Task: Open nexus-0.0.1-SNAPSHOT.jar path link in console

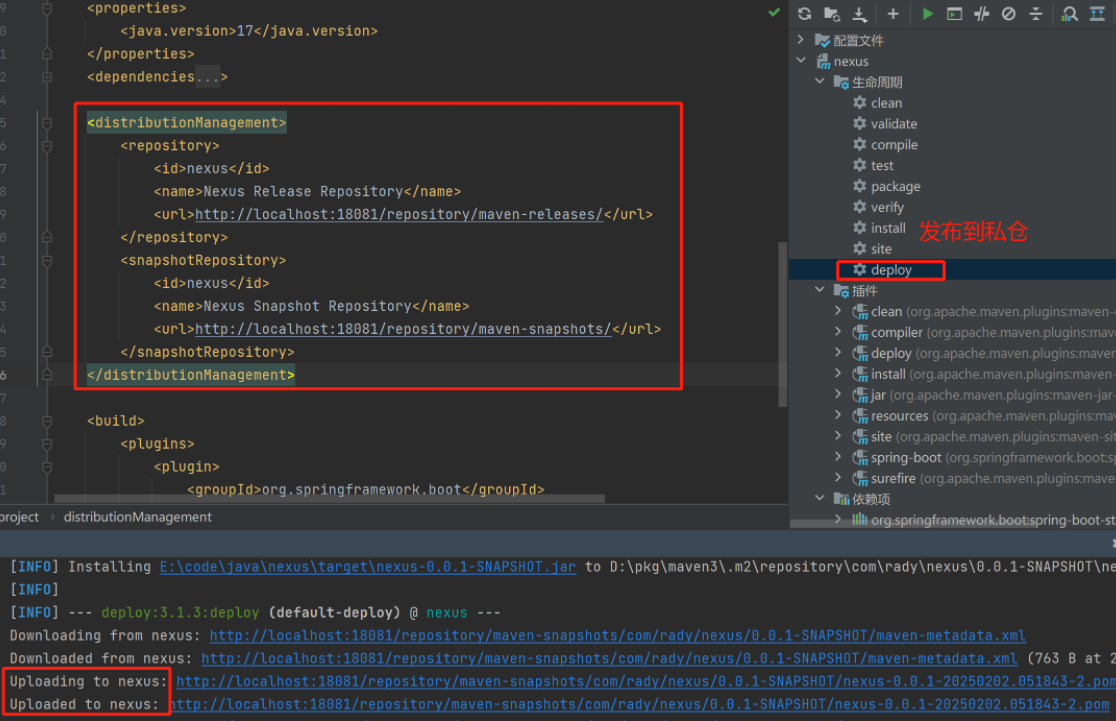Action: pyautogui.click(x=368, y=567)
